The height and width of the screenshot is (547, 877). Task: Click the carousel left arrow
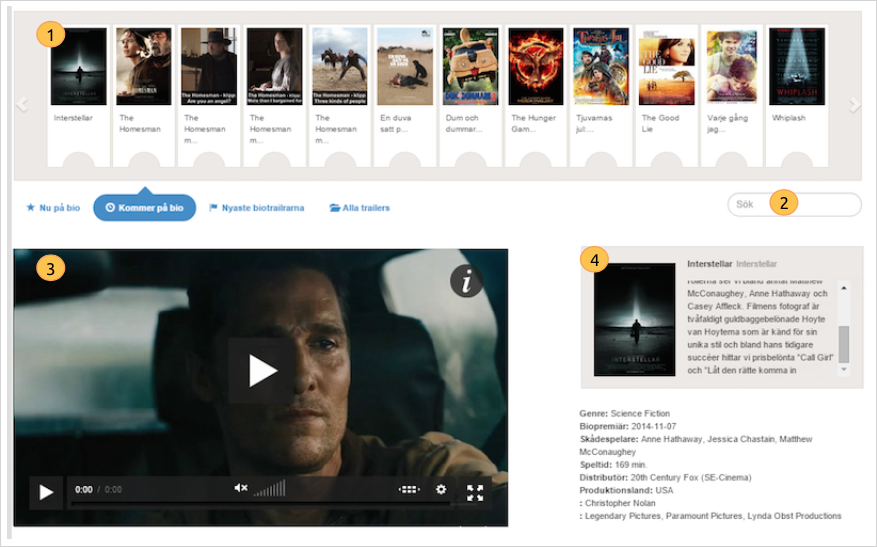coord(22,104)
